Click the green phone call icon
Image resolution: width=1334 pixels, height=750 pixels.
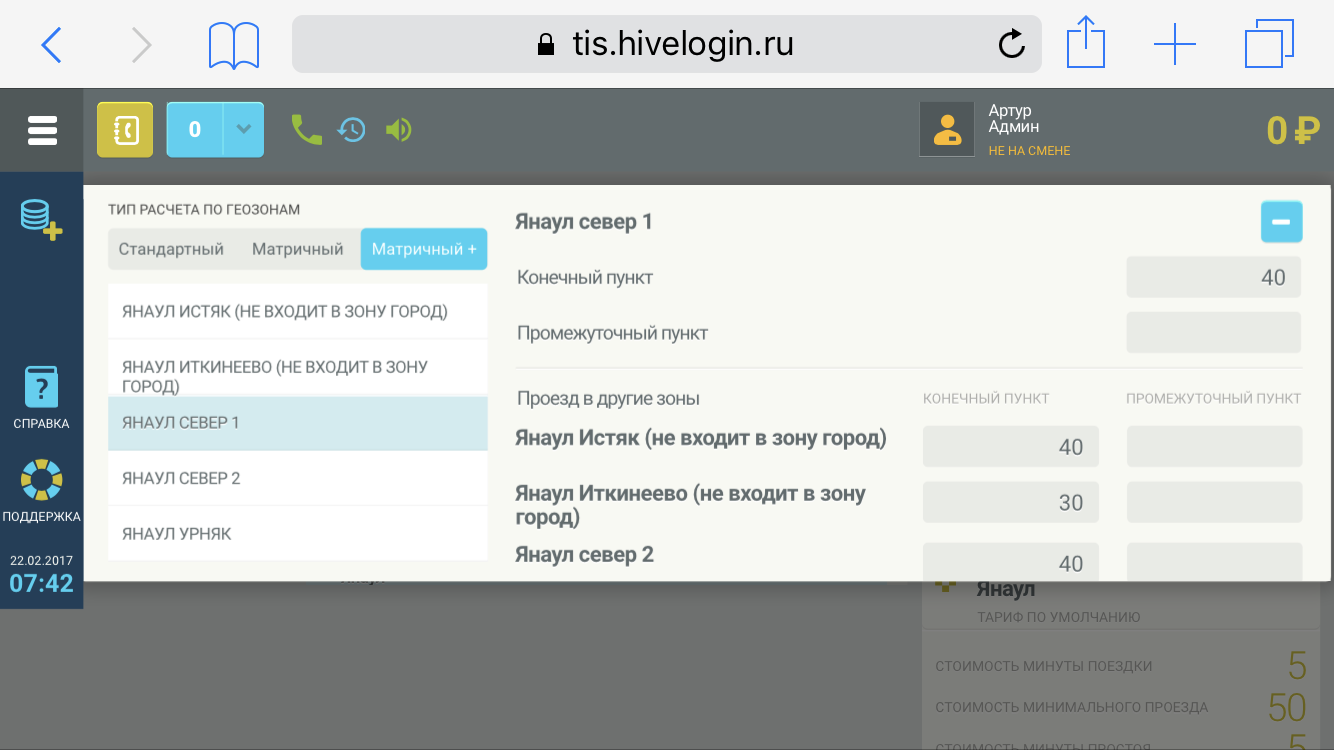tap(306, 129)
